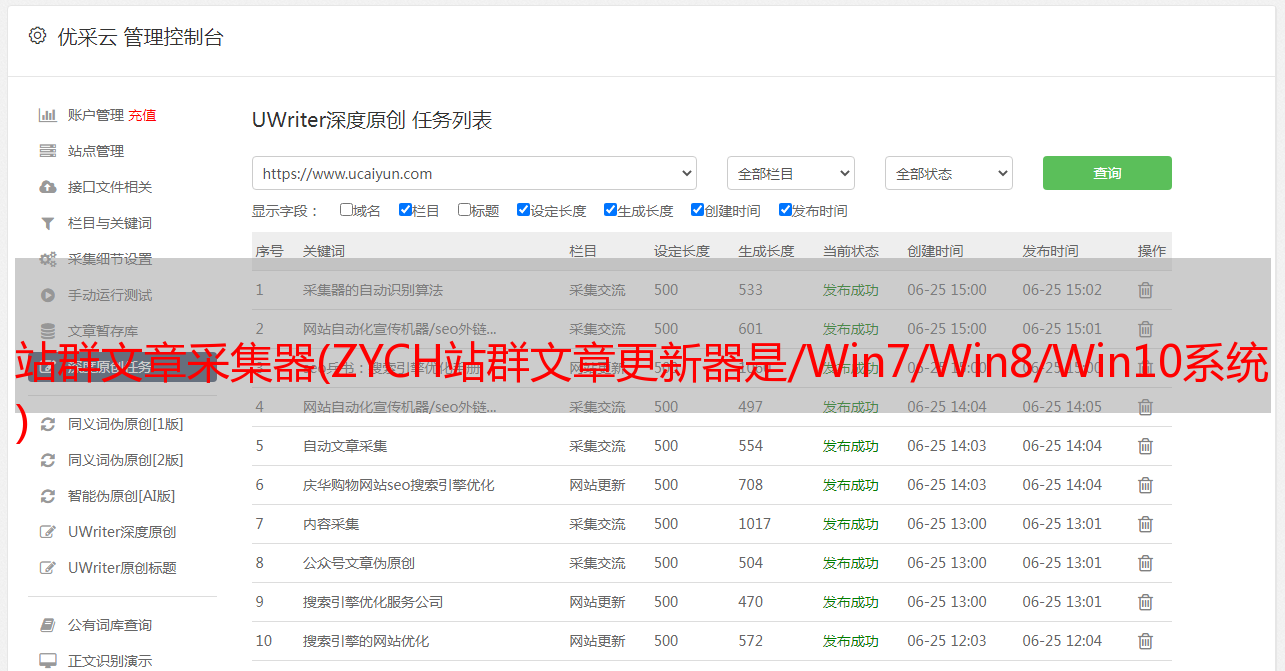This screenshot has height=671, width=1285.
Task: Click the UWriter深度原创 任务列表 heading
Action: [372, 120]
